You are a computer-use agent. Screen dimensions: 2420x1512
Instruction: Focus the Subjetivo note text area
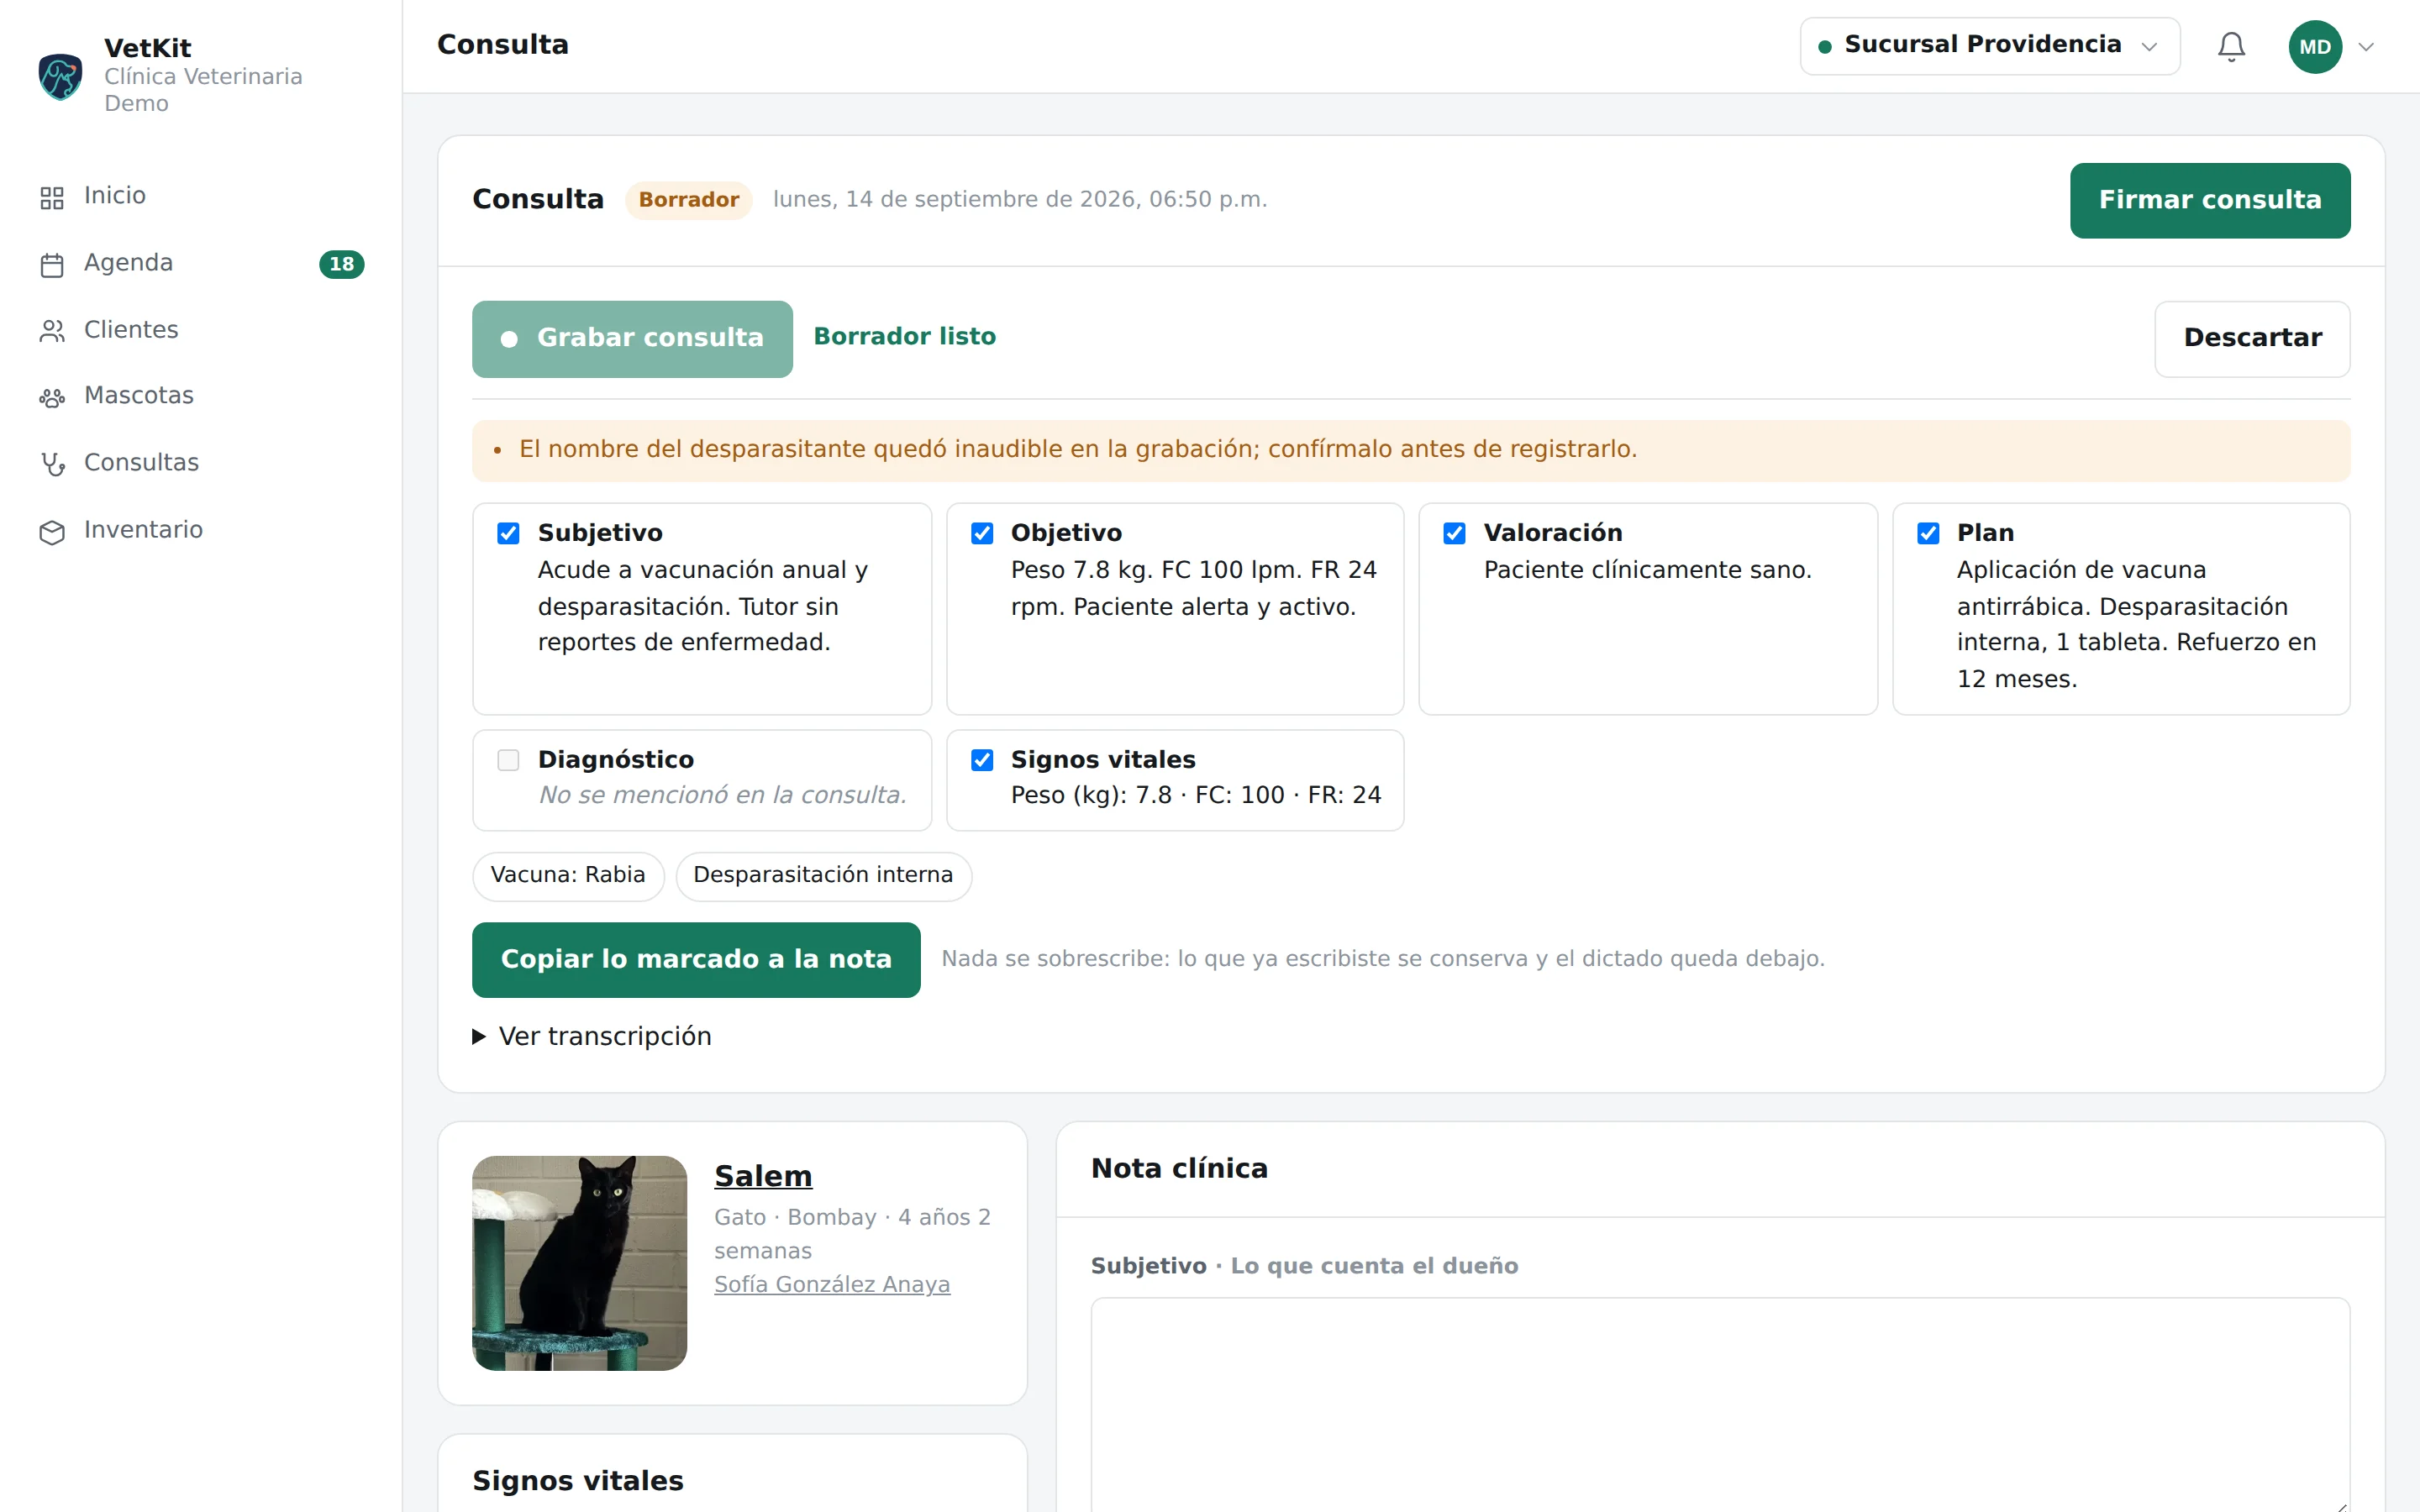point(1720,1405)
